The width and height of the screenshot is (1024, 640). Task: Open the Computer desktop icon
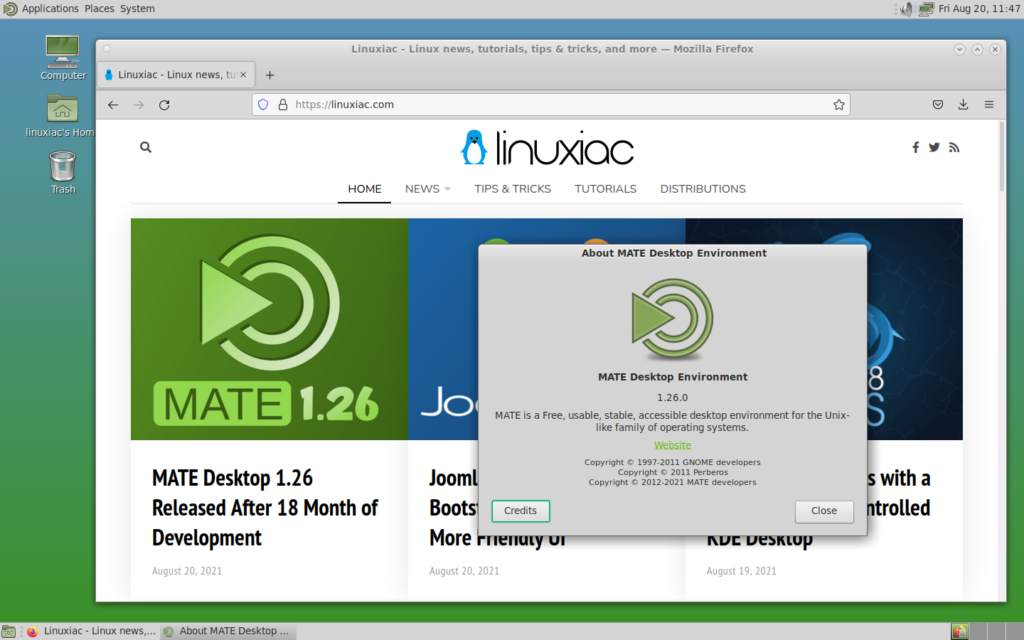click(63, 57)
